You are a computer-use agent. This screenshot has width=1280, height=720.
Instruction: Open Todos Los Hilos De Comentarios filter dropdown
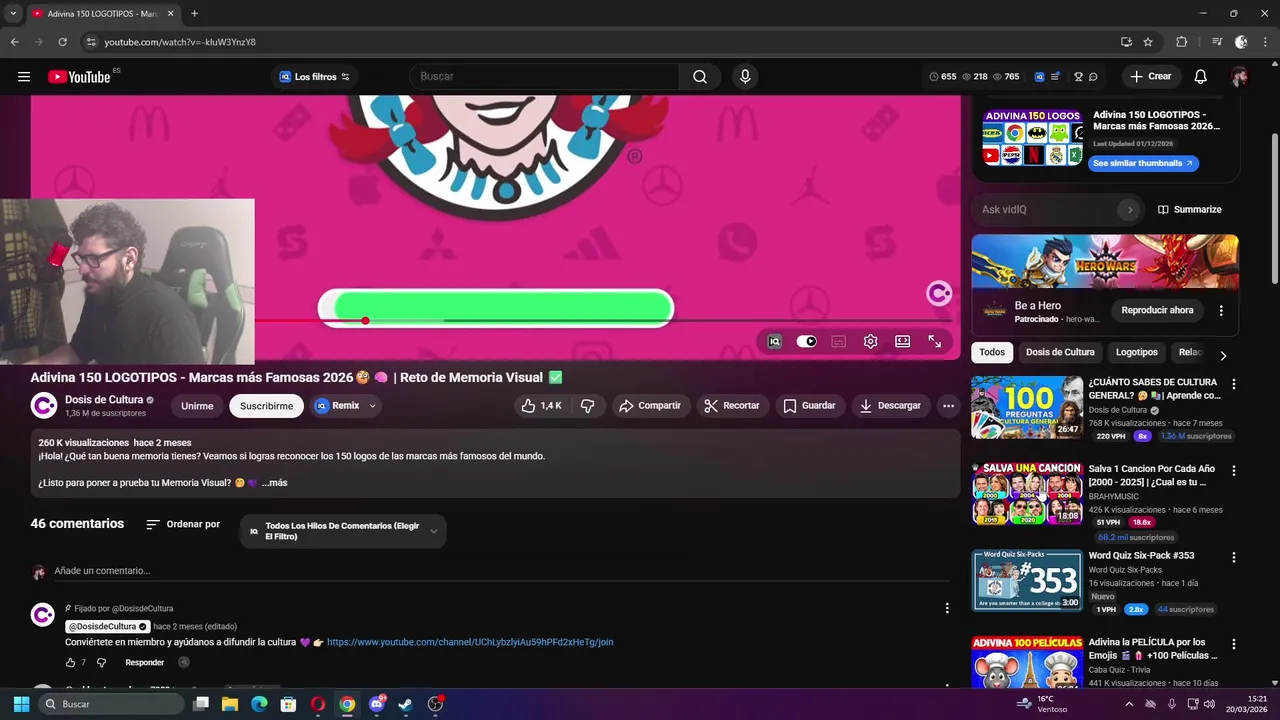(x=343, y=531)
